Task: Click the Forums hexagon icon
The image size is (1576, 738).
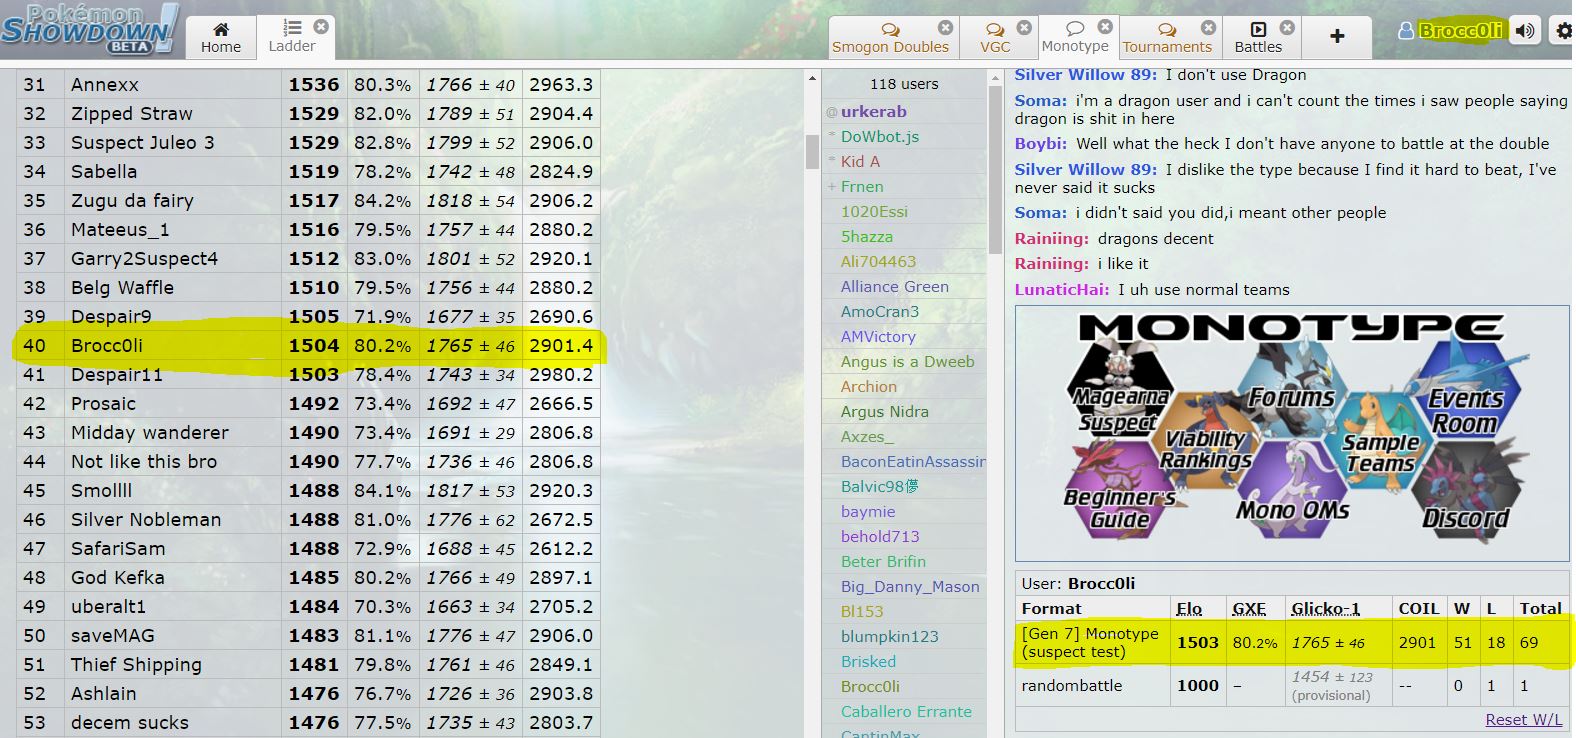Action: click(x=1291, y=392)
